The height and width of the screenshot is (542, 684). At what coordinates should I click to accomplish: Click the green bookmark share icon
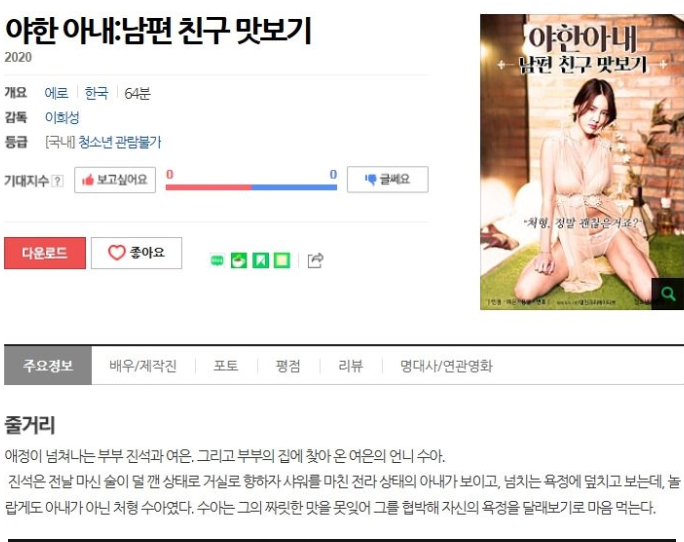[x=260, y=261]
